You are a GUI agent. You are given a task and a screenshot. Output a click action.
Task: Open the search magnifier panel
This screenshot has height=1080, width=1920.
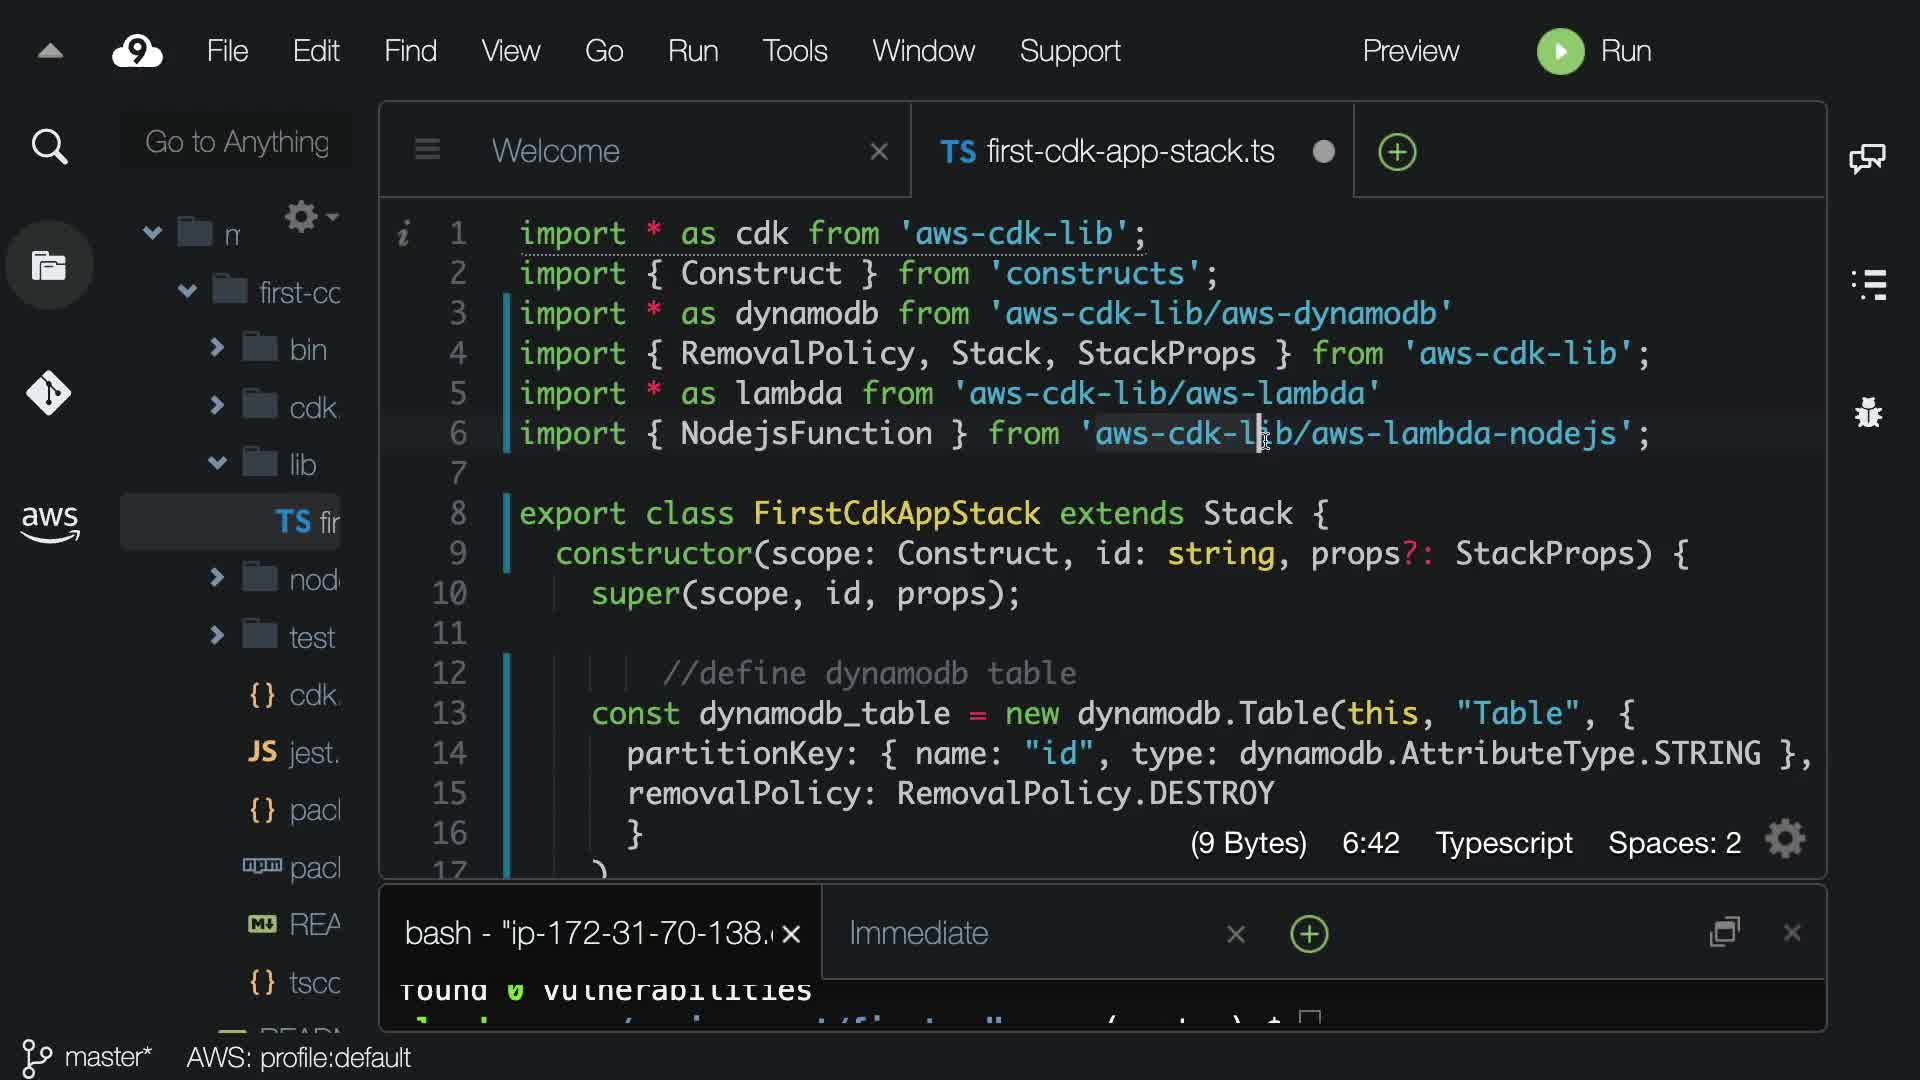click(49, 147)
